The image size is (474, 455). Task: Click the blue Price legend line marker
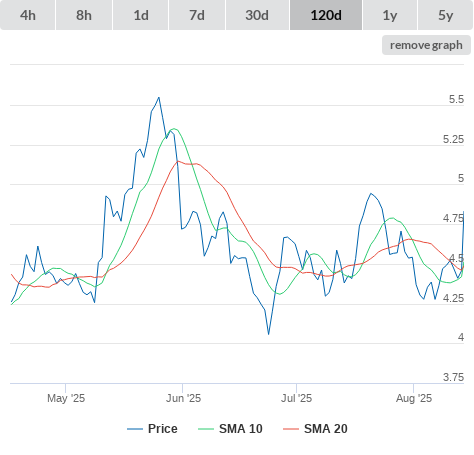[x=135, y=429]
